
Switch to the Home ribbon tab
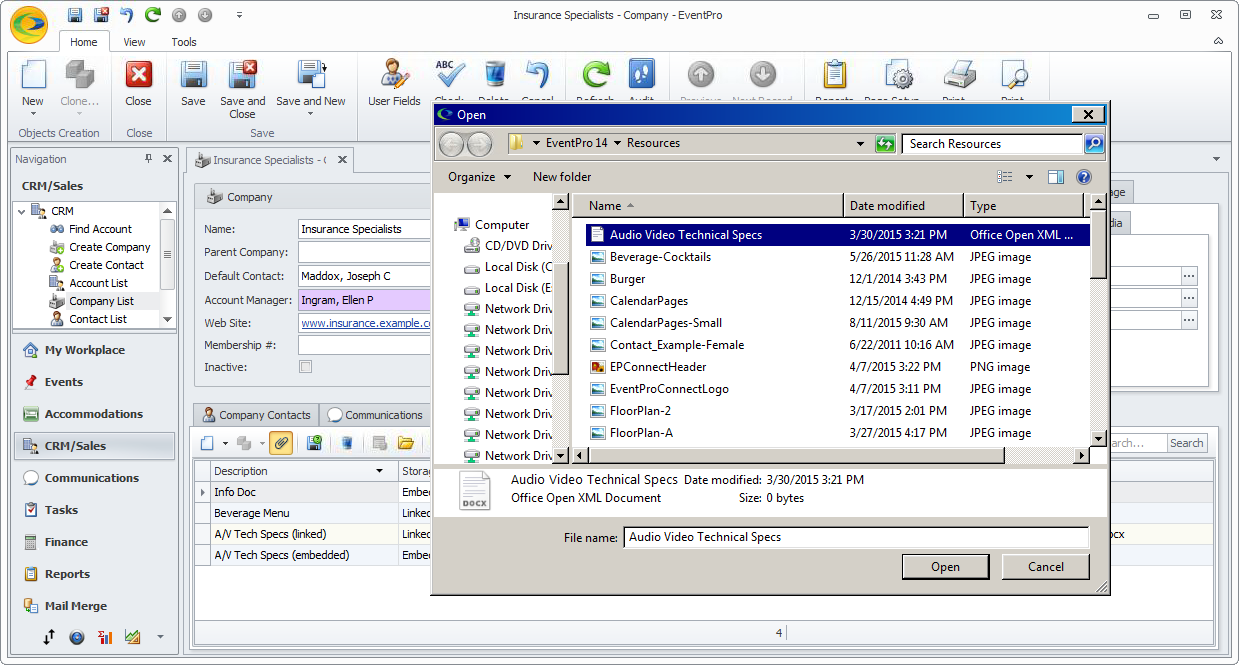coord(84,42)
